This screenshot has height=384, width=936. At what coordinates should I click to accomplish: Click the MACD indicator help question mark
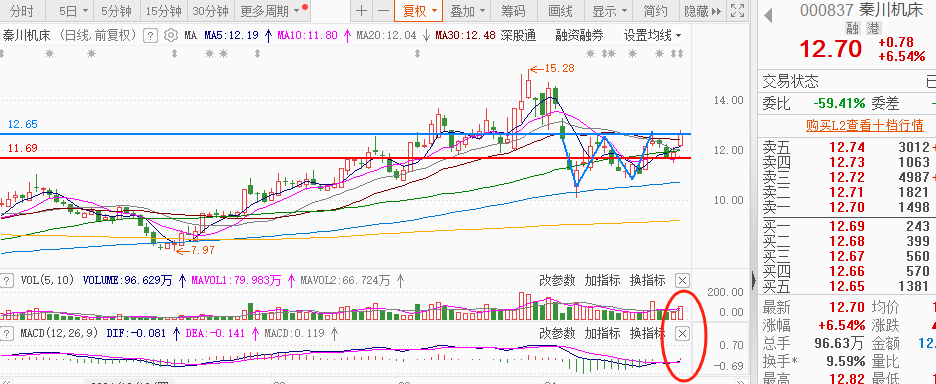[7, 333]
